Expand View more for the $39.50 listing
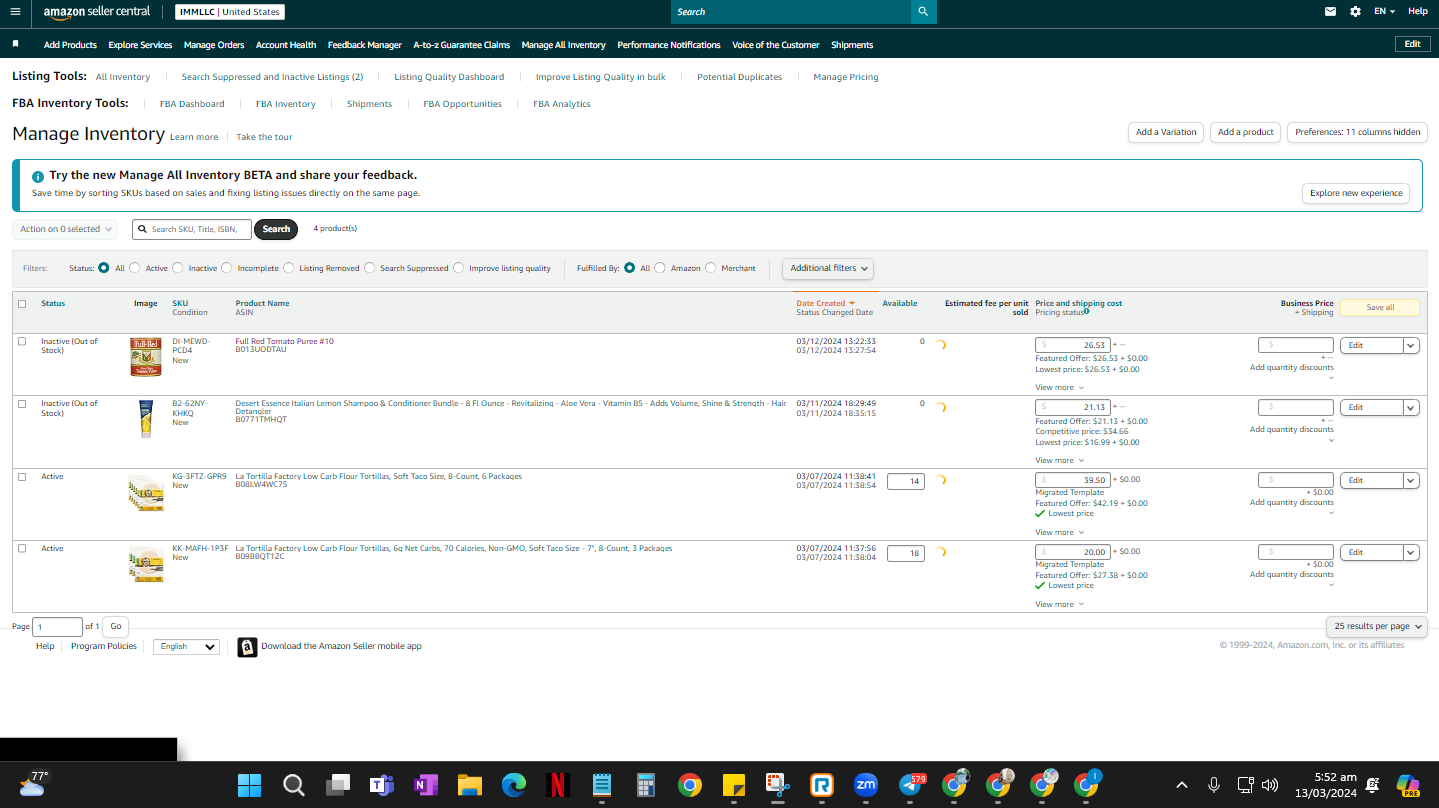The width and height of the screenshot is (1439, 808). pos(1059,533)
